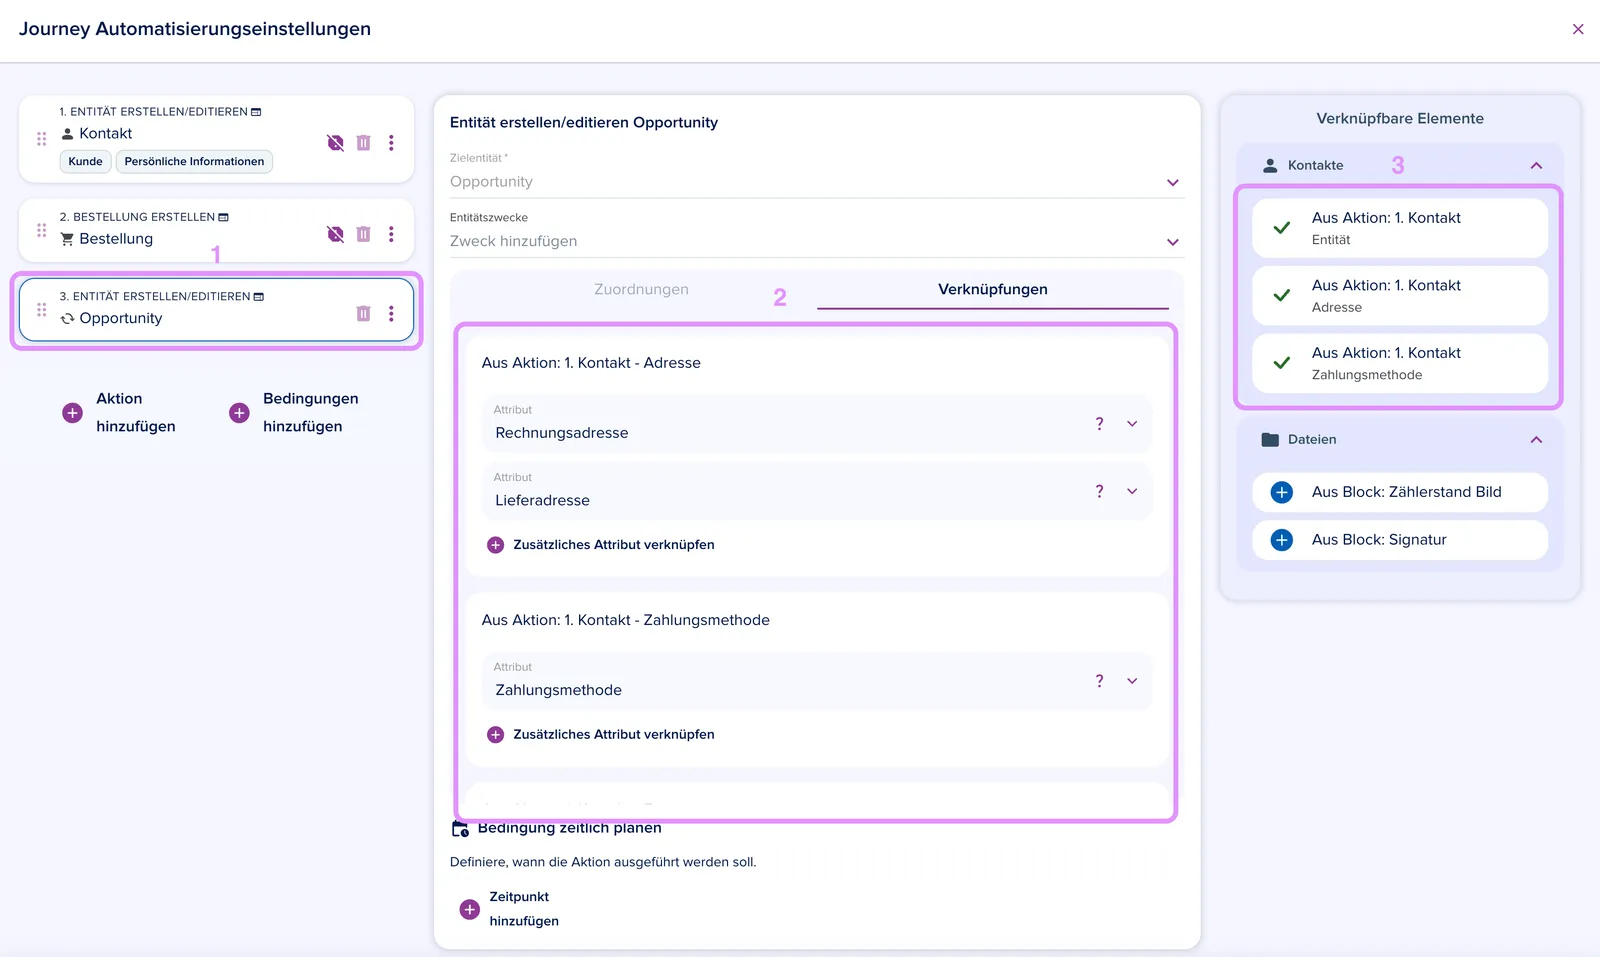The width and height of the screenshot is (1600, 957).
Task: Click the person icon next to Kontakte
Action: [1270, 166]
